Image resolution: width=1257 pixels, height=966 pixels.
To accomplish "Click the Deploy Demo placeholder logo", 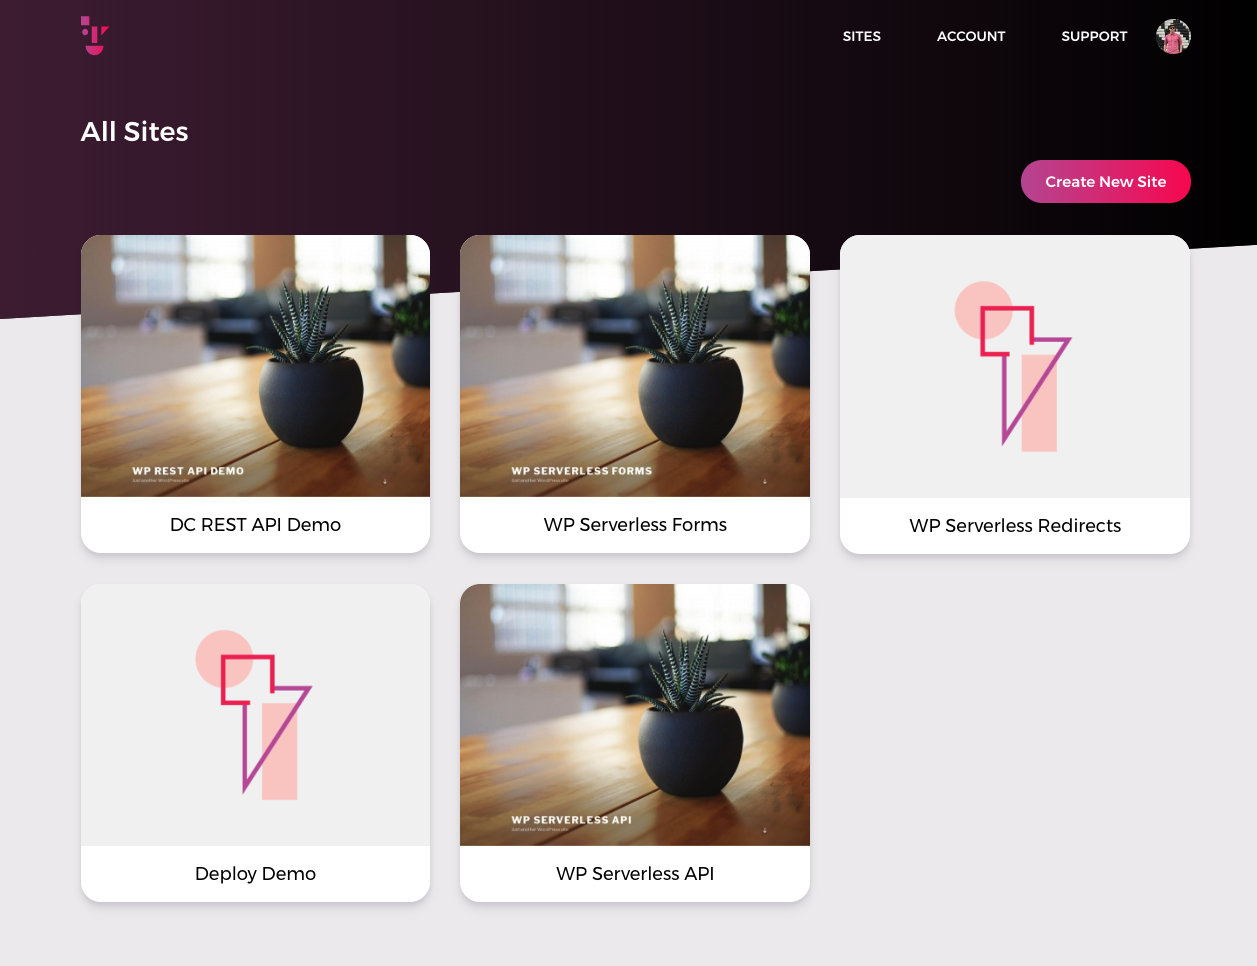I will pyautogui.click(x=254, y=715).
